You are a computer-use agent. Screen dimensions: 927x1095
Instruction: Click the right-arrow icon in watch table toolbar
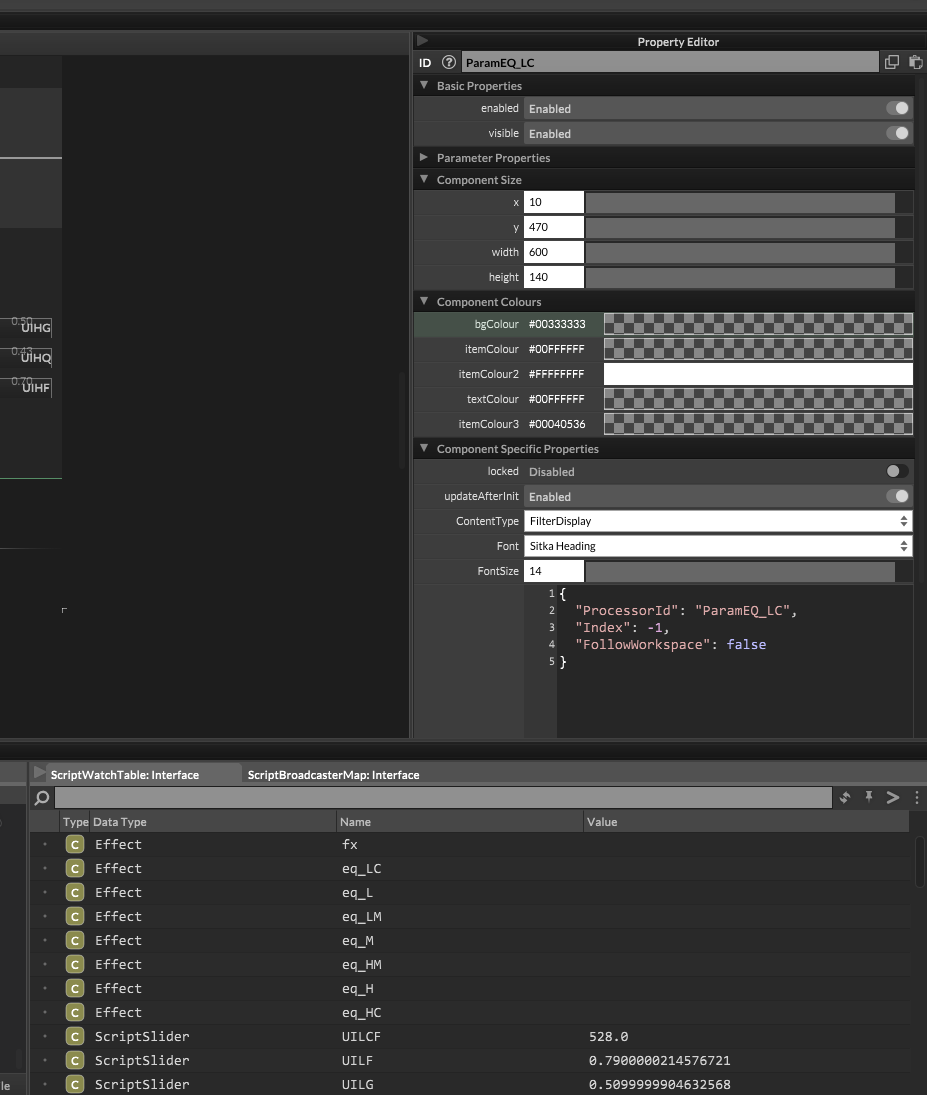(x=893, y=797)
